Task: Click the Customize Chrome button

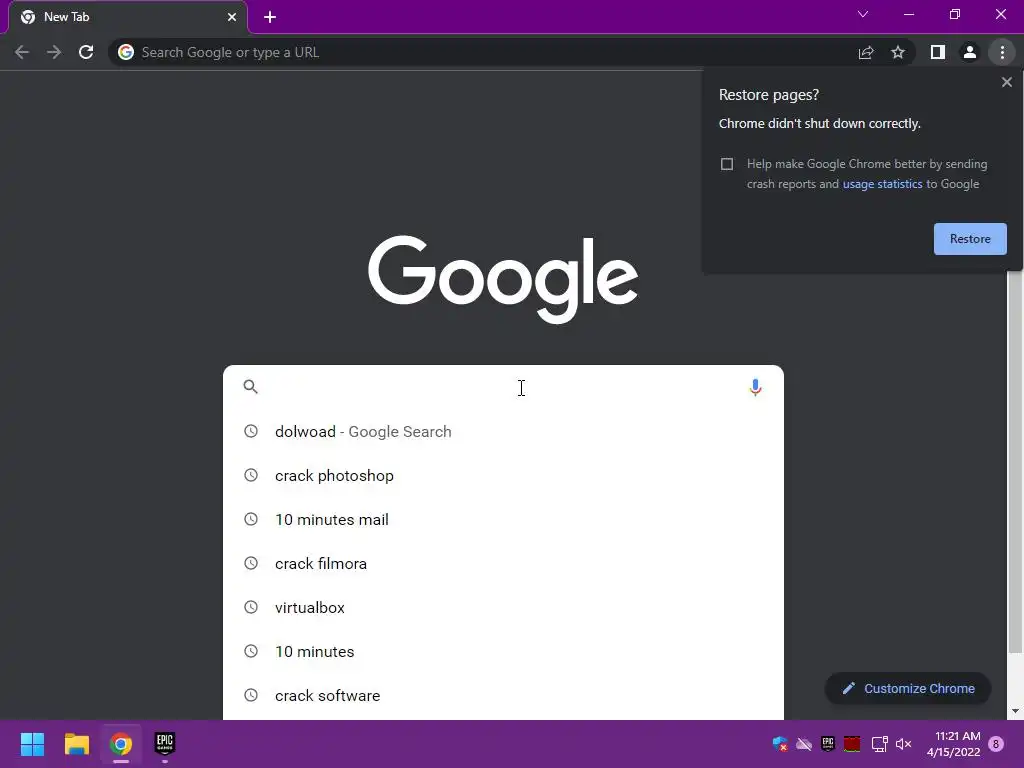Action: [908, 688]
